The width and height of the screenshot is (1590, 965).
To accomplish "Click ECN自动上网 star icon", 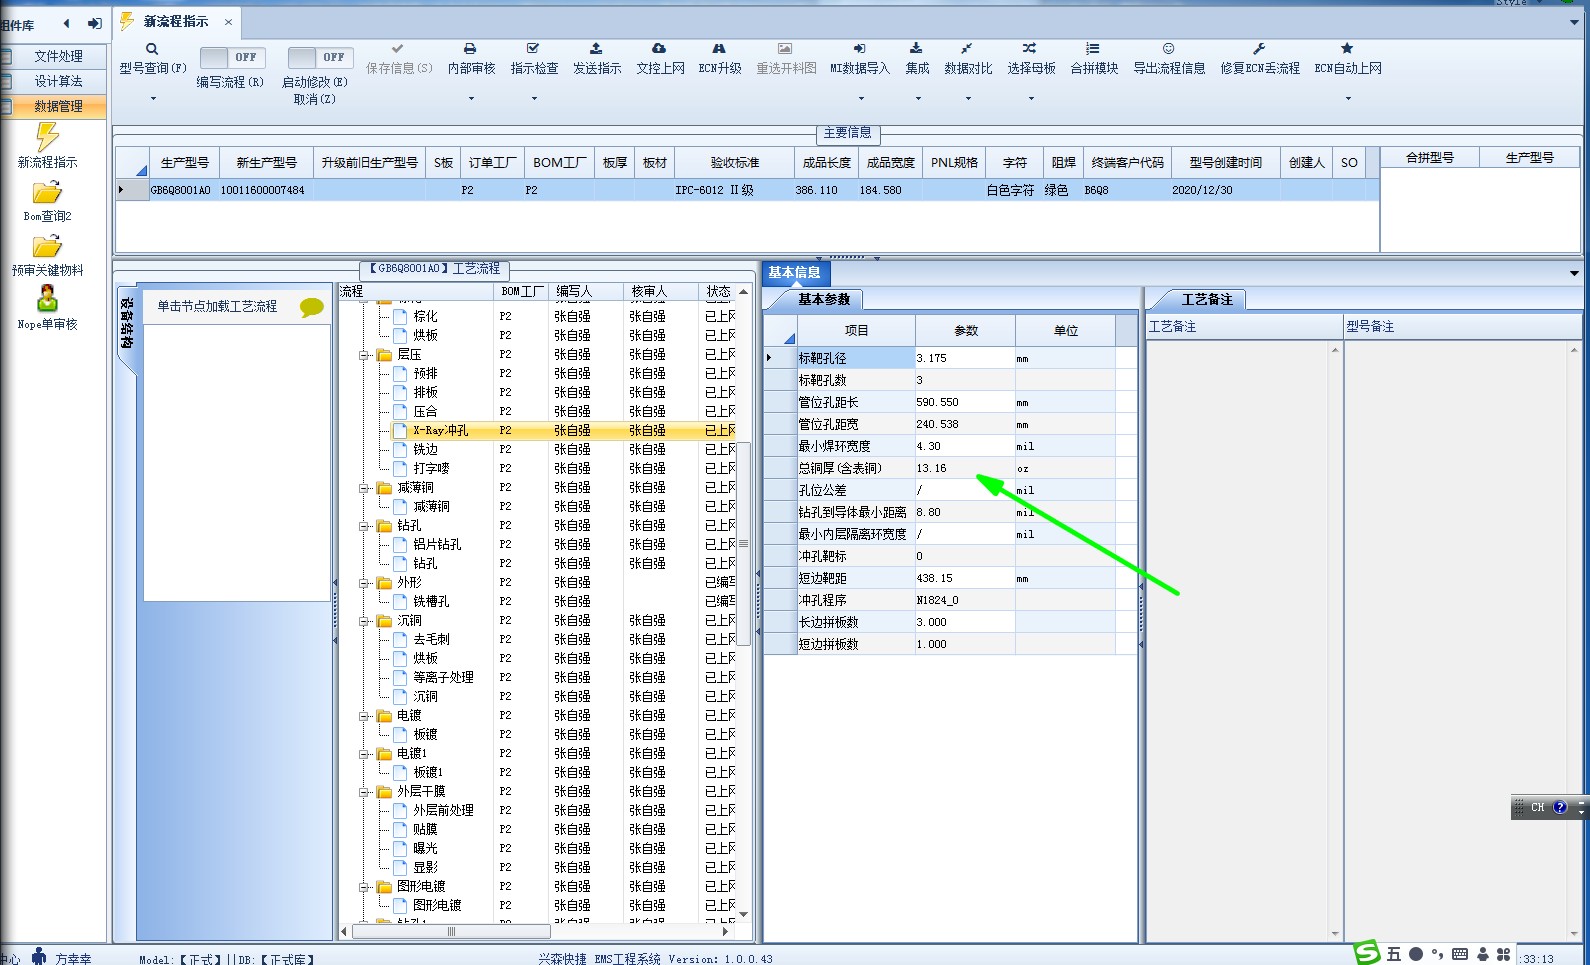I will pyautogui.click(x=1347, y=48).
